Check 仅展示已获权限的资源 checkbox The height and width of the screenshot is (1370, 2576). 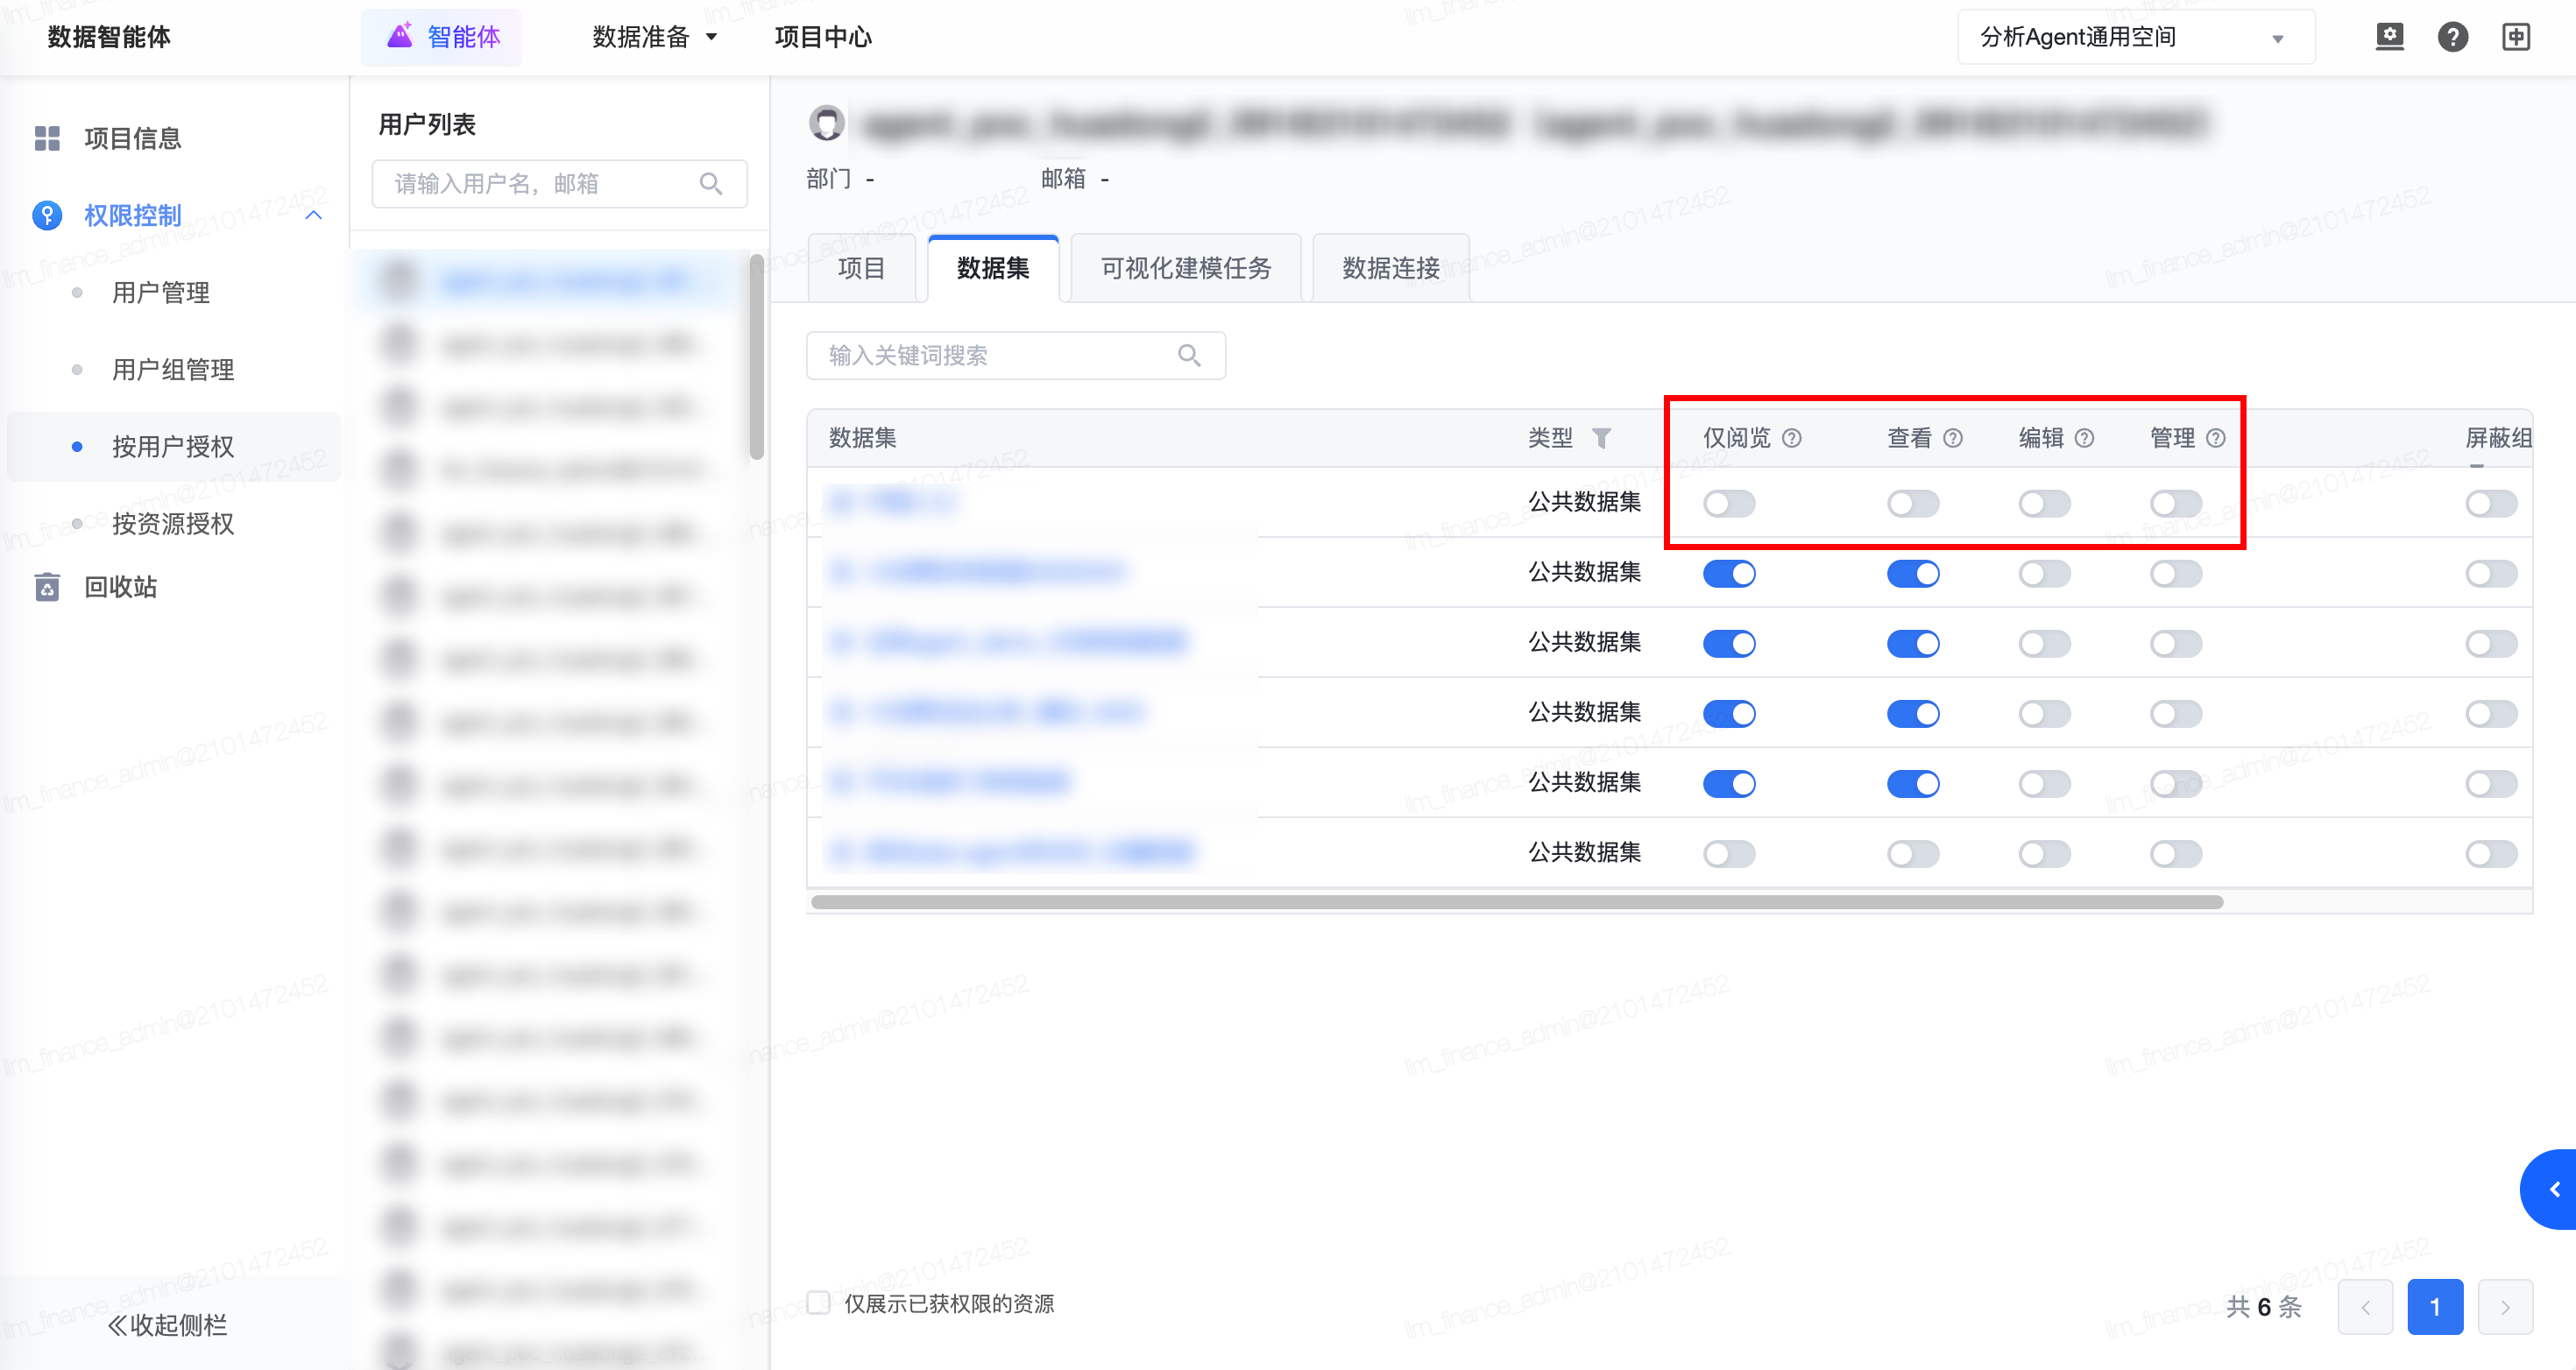pos(818,1303)
